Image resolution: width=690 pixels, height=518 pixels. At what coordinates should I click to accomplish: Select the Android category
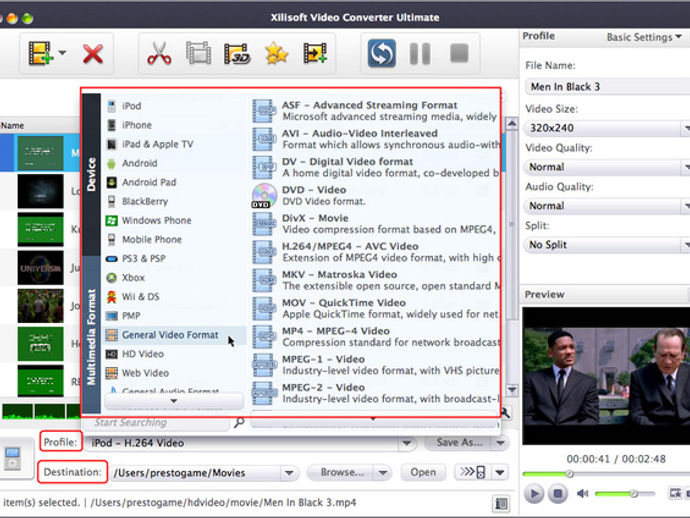(174, 163)
